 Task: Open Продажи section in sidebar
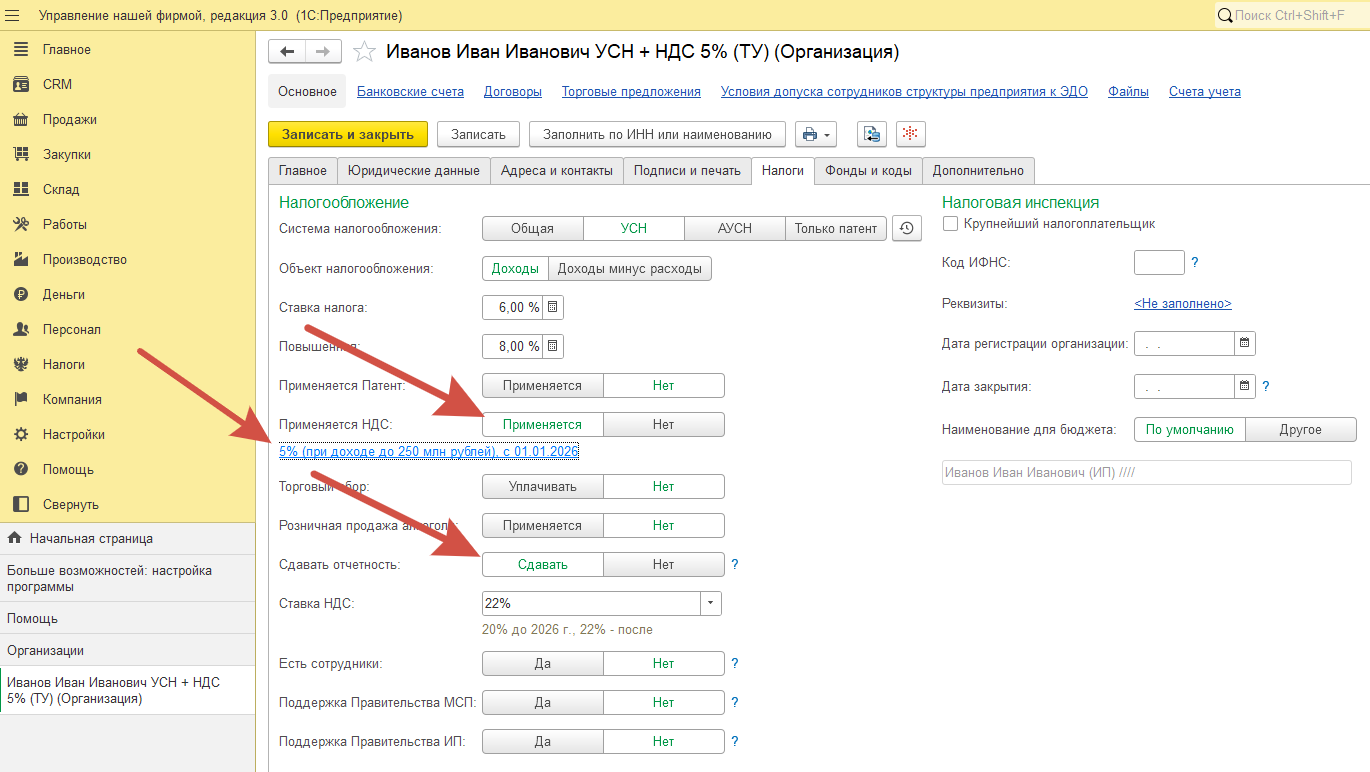click(x=69, y=119)
